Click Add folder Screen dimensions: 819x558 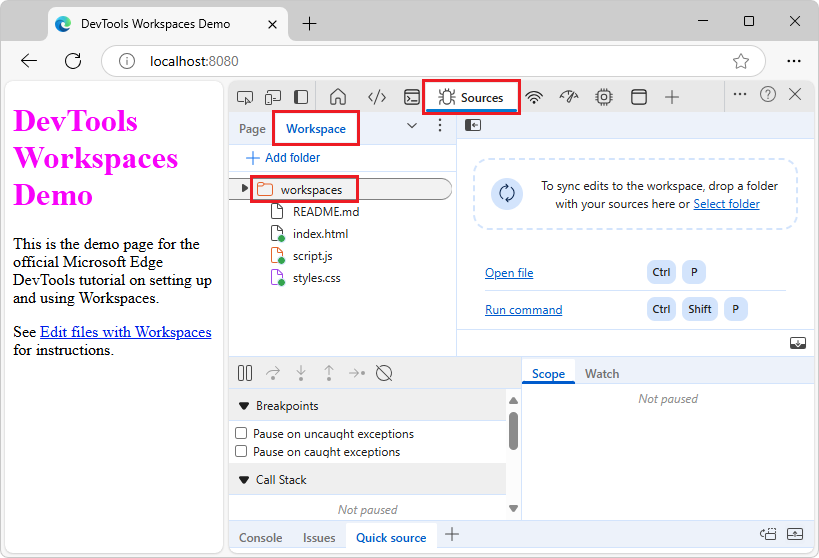pyautogui.click(x=283, y=158)
